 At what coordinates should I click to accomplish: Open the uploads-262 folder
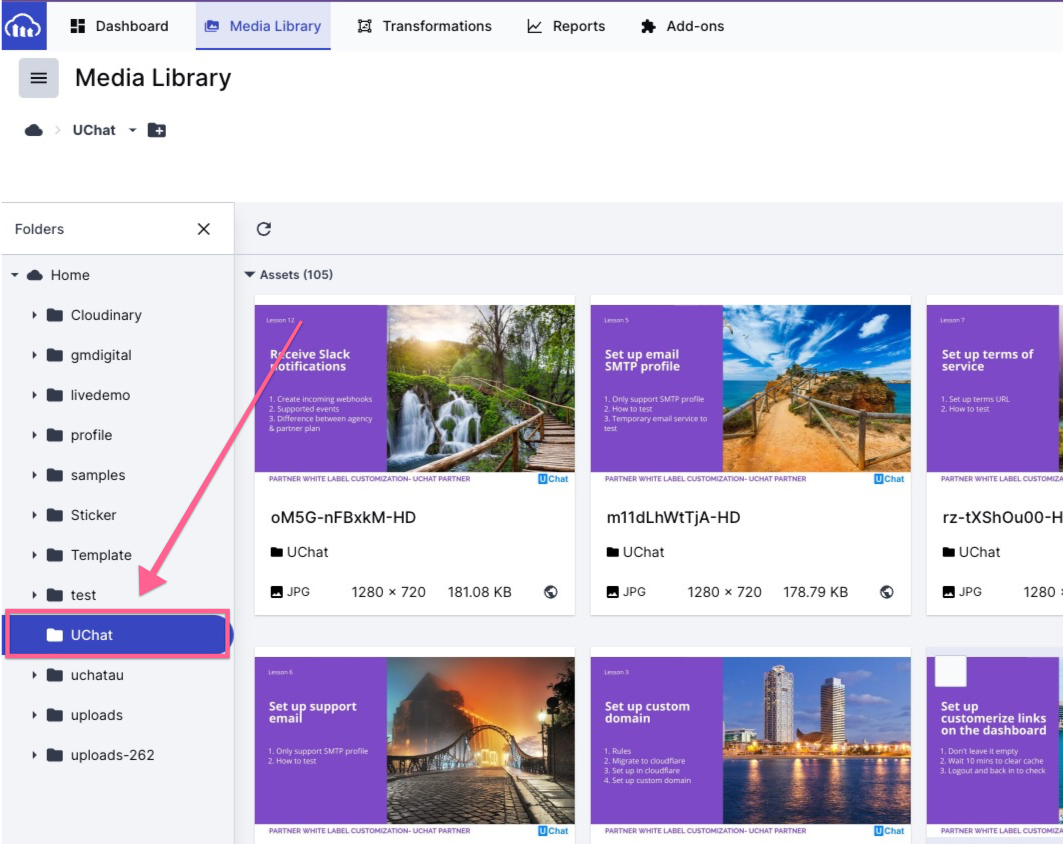pyautogui.click(x=113, y=755)
